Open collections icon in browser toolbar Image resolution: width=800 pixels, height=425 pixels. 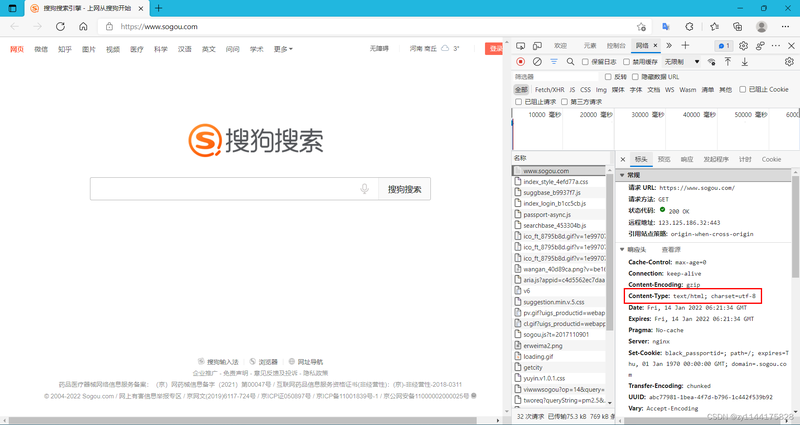point(737,27)
